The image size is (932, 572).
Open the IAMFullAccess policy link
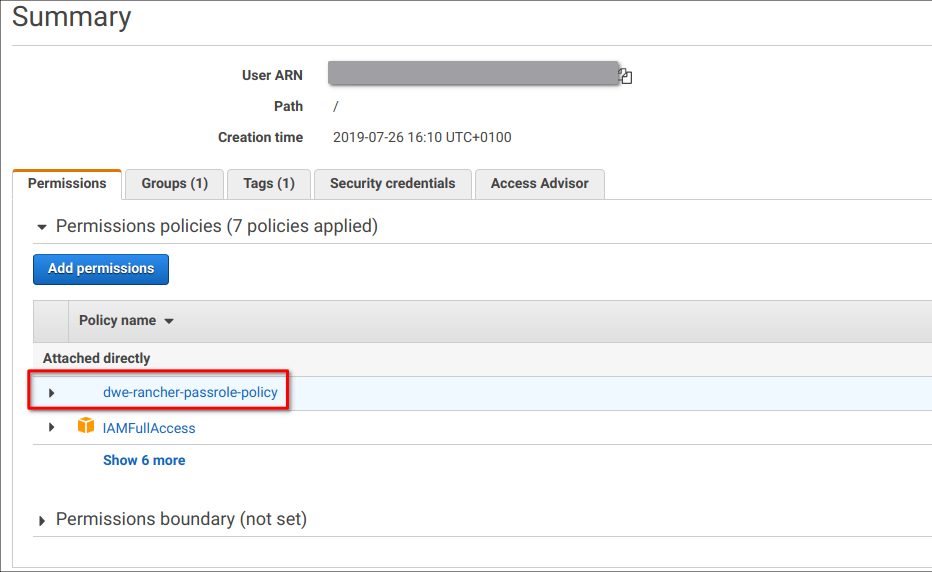[x=149, y=428]
